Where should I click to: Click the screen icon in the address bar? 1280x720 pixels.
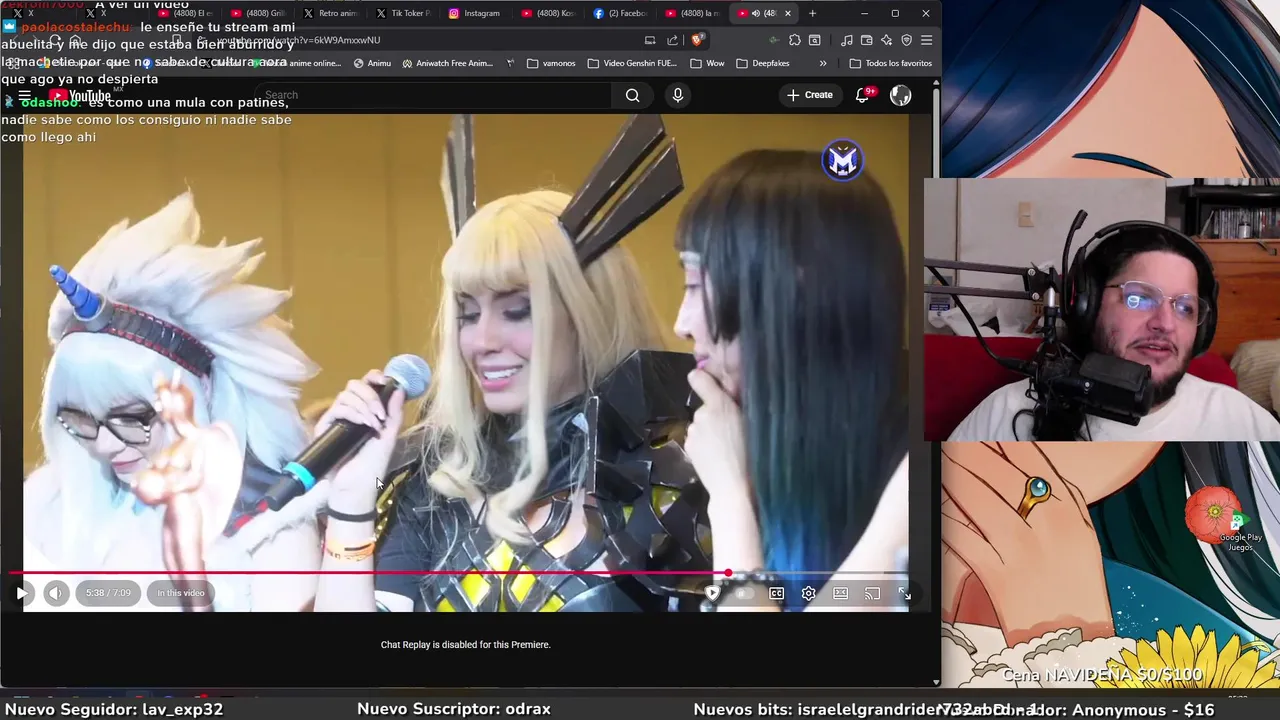(x=650, y=40)
